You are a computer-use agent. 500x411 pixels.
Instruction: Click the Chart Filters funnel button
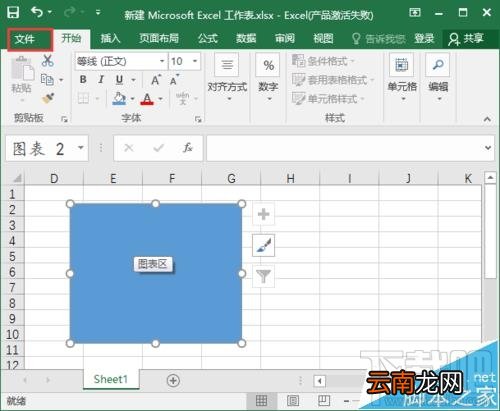[x=264, y=276]
